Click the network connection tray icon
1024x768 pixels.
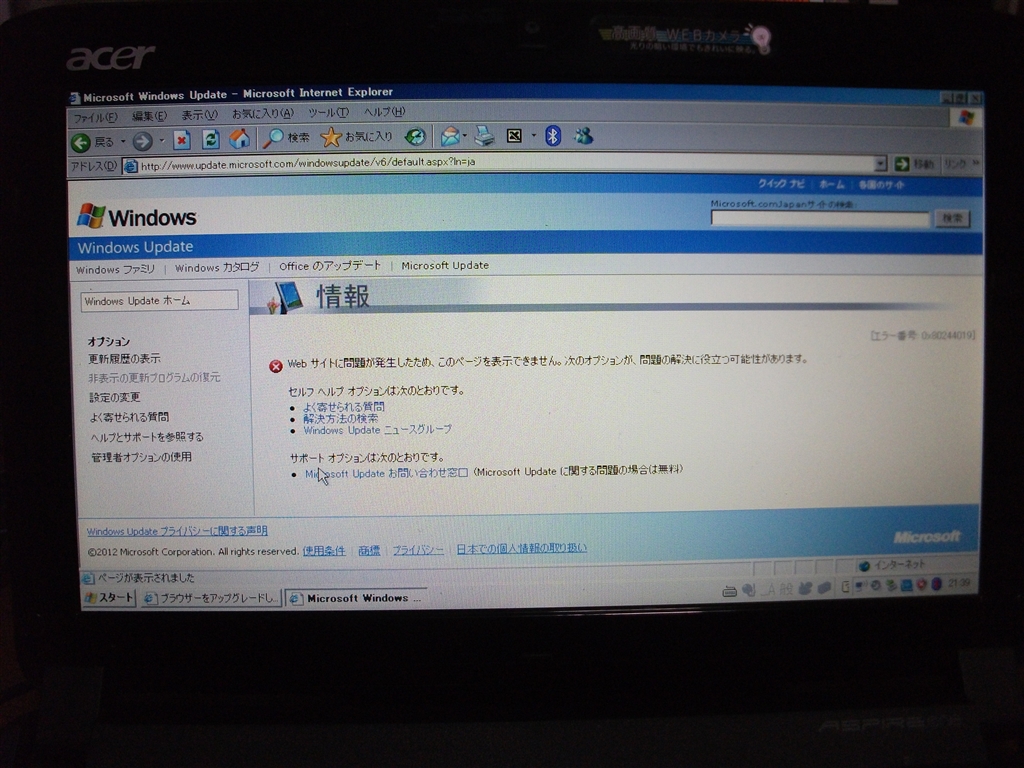[x=861, y=586]
